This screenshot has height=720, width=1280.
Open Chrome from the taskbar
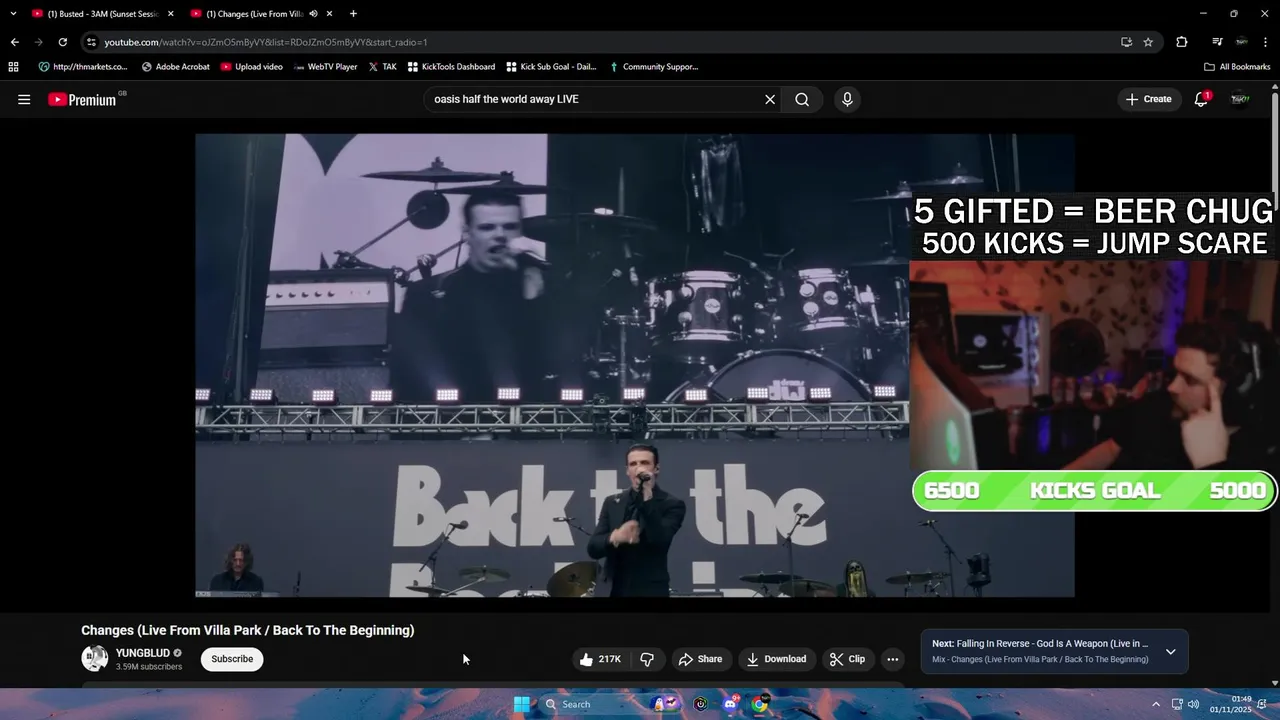pos(760,704)
